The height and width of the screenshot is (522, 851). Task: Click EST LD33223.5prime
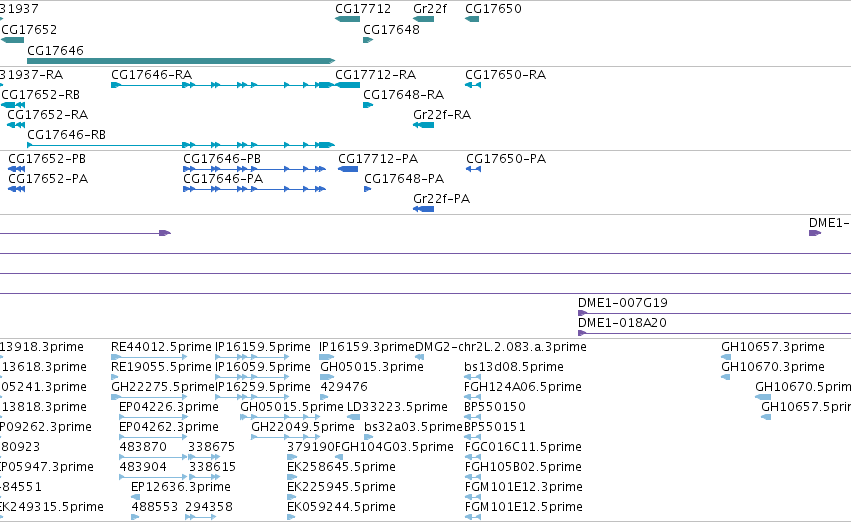(353, 417)
